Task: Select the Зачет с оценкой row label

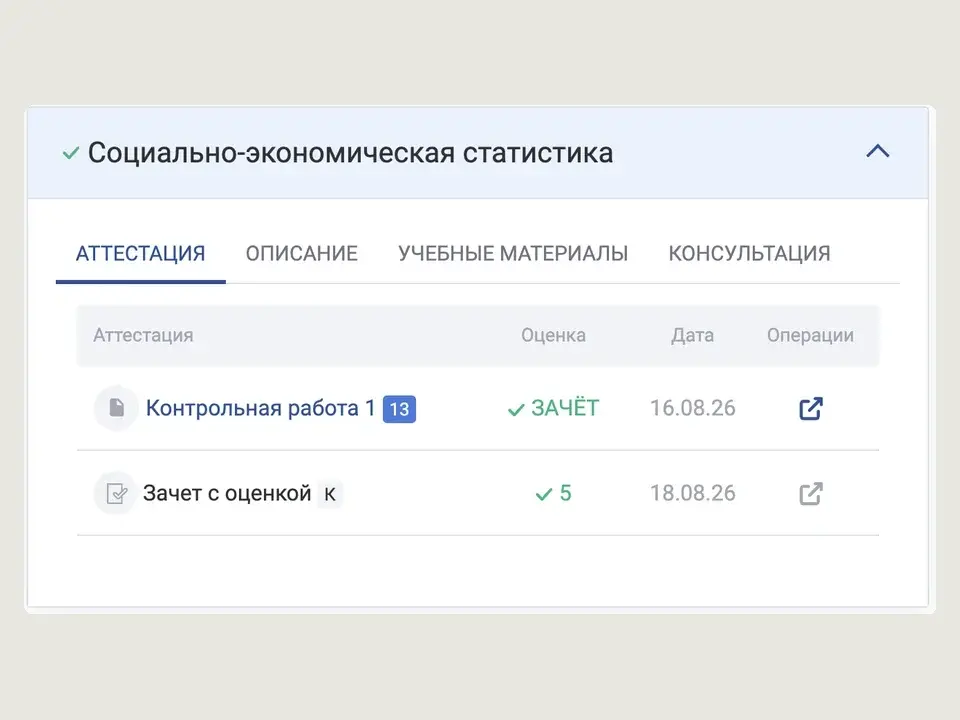Action: pos(227,493)
